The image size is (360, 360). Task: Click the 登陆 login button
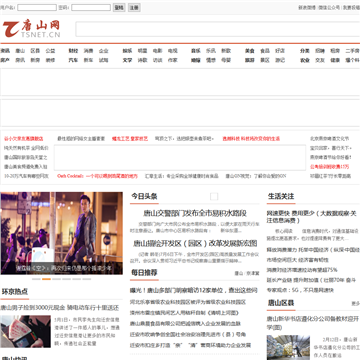pyautogui.click(x=119, y=7)
